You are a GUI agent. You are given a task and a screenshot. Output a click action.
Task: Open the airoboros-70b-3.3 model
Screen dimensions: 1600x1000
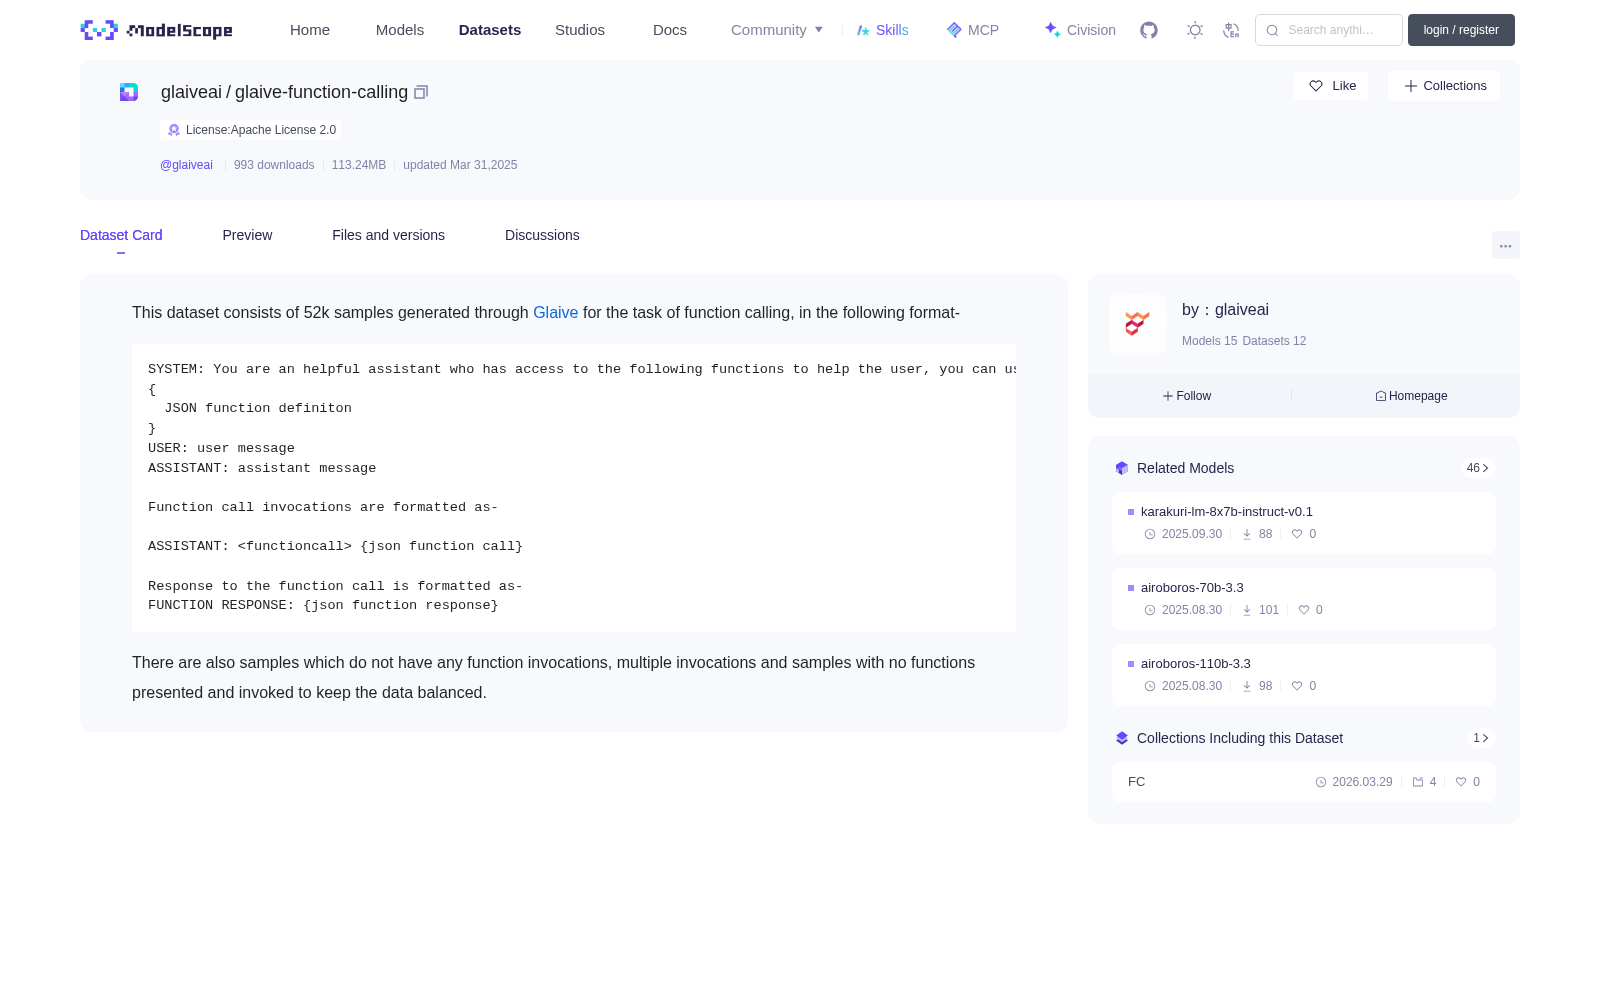(1192, 587)
